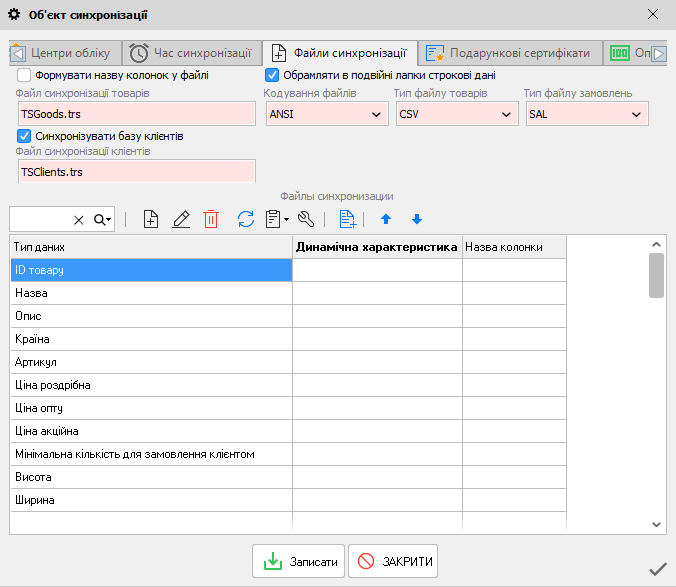Click the wrench settings icon
The height and width of the screenshot is (587, 676).
pyautogui.click(x=307, y=219)
